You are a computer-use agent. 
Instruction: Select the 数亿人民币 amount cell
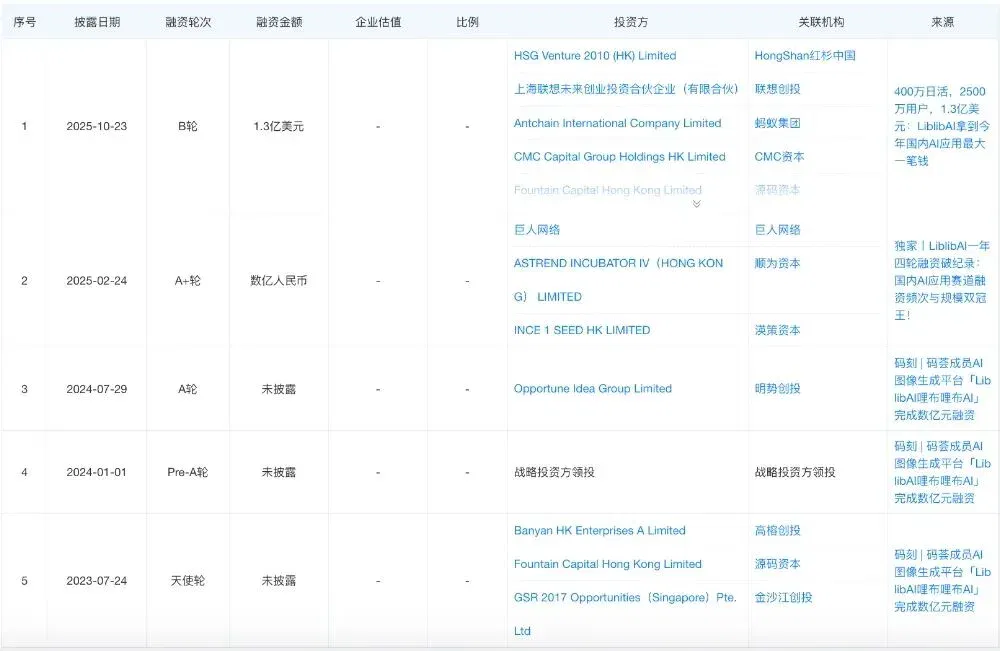coord(279,281)
